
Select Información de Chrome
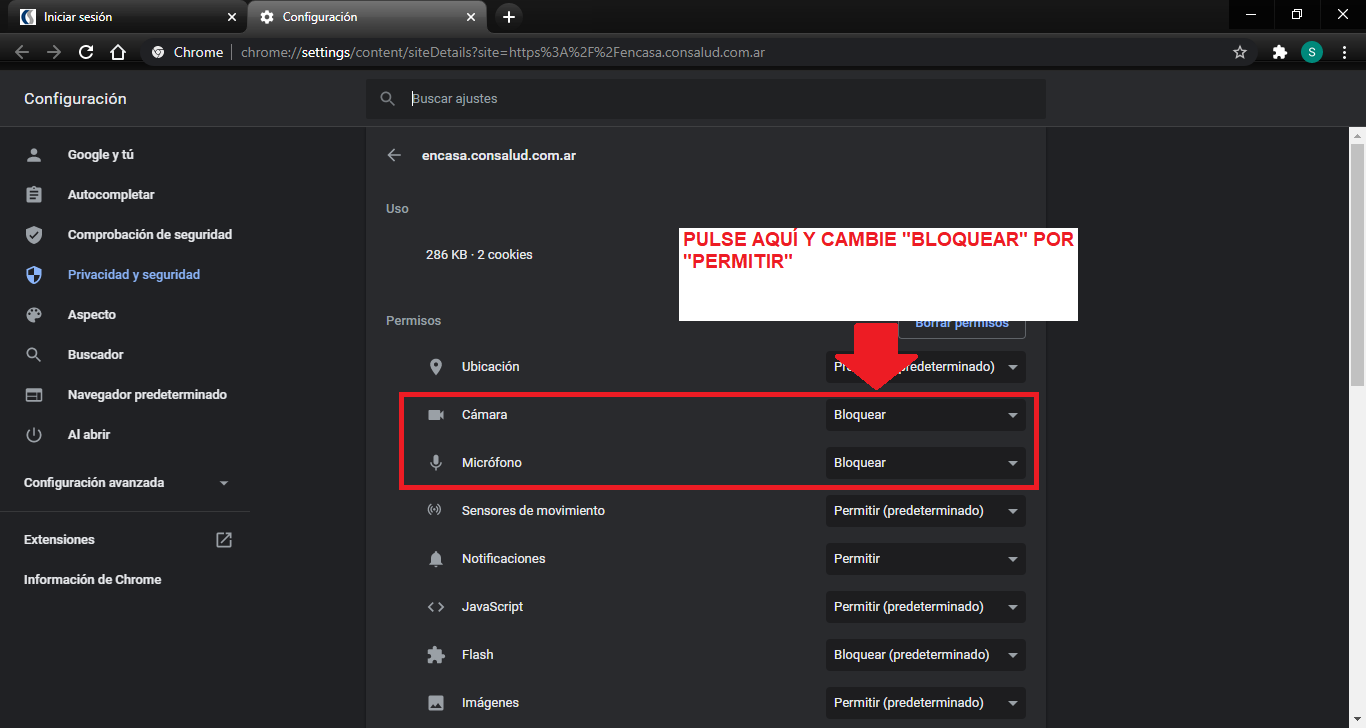coord(92,579)
